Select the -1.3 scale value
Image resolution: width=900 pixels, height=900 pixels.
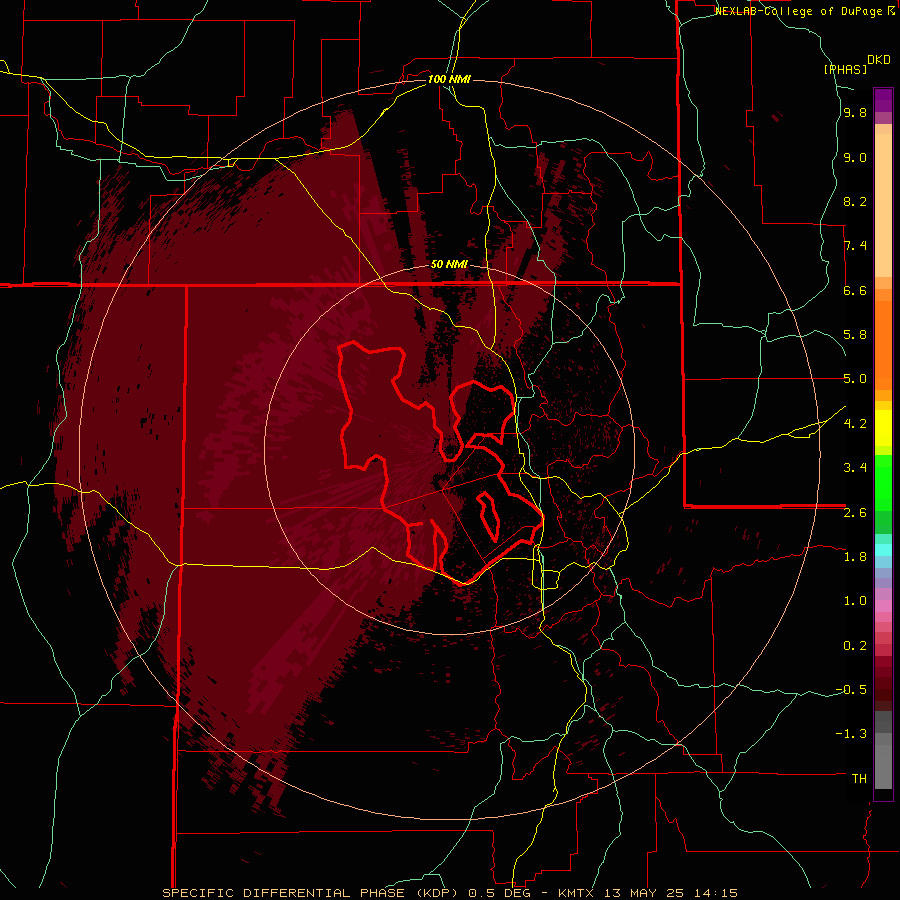coord(851,734)
